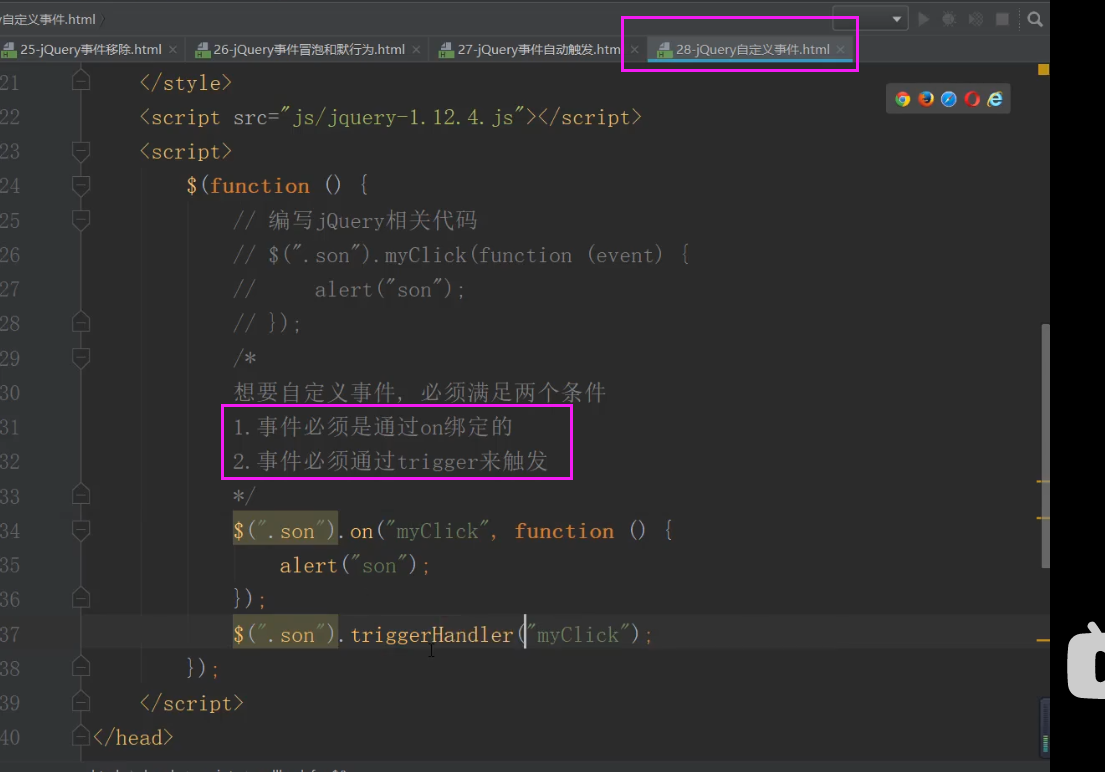Collapse the /* block comment fold
Viewport: 1105px width, 772px height.
click(x=81, y=357)
